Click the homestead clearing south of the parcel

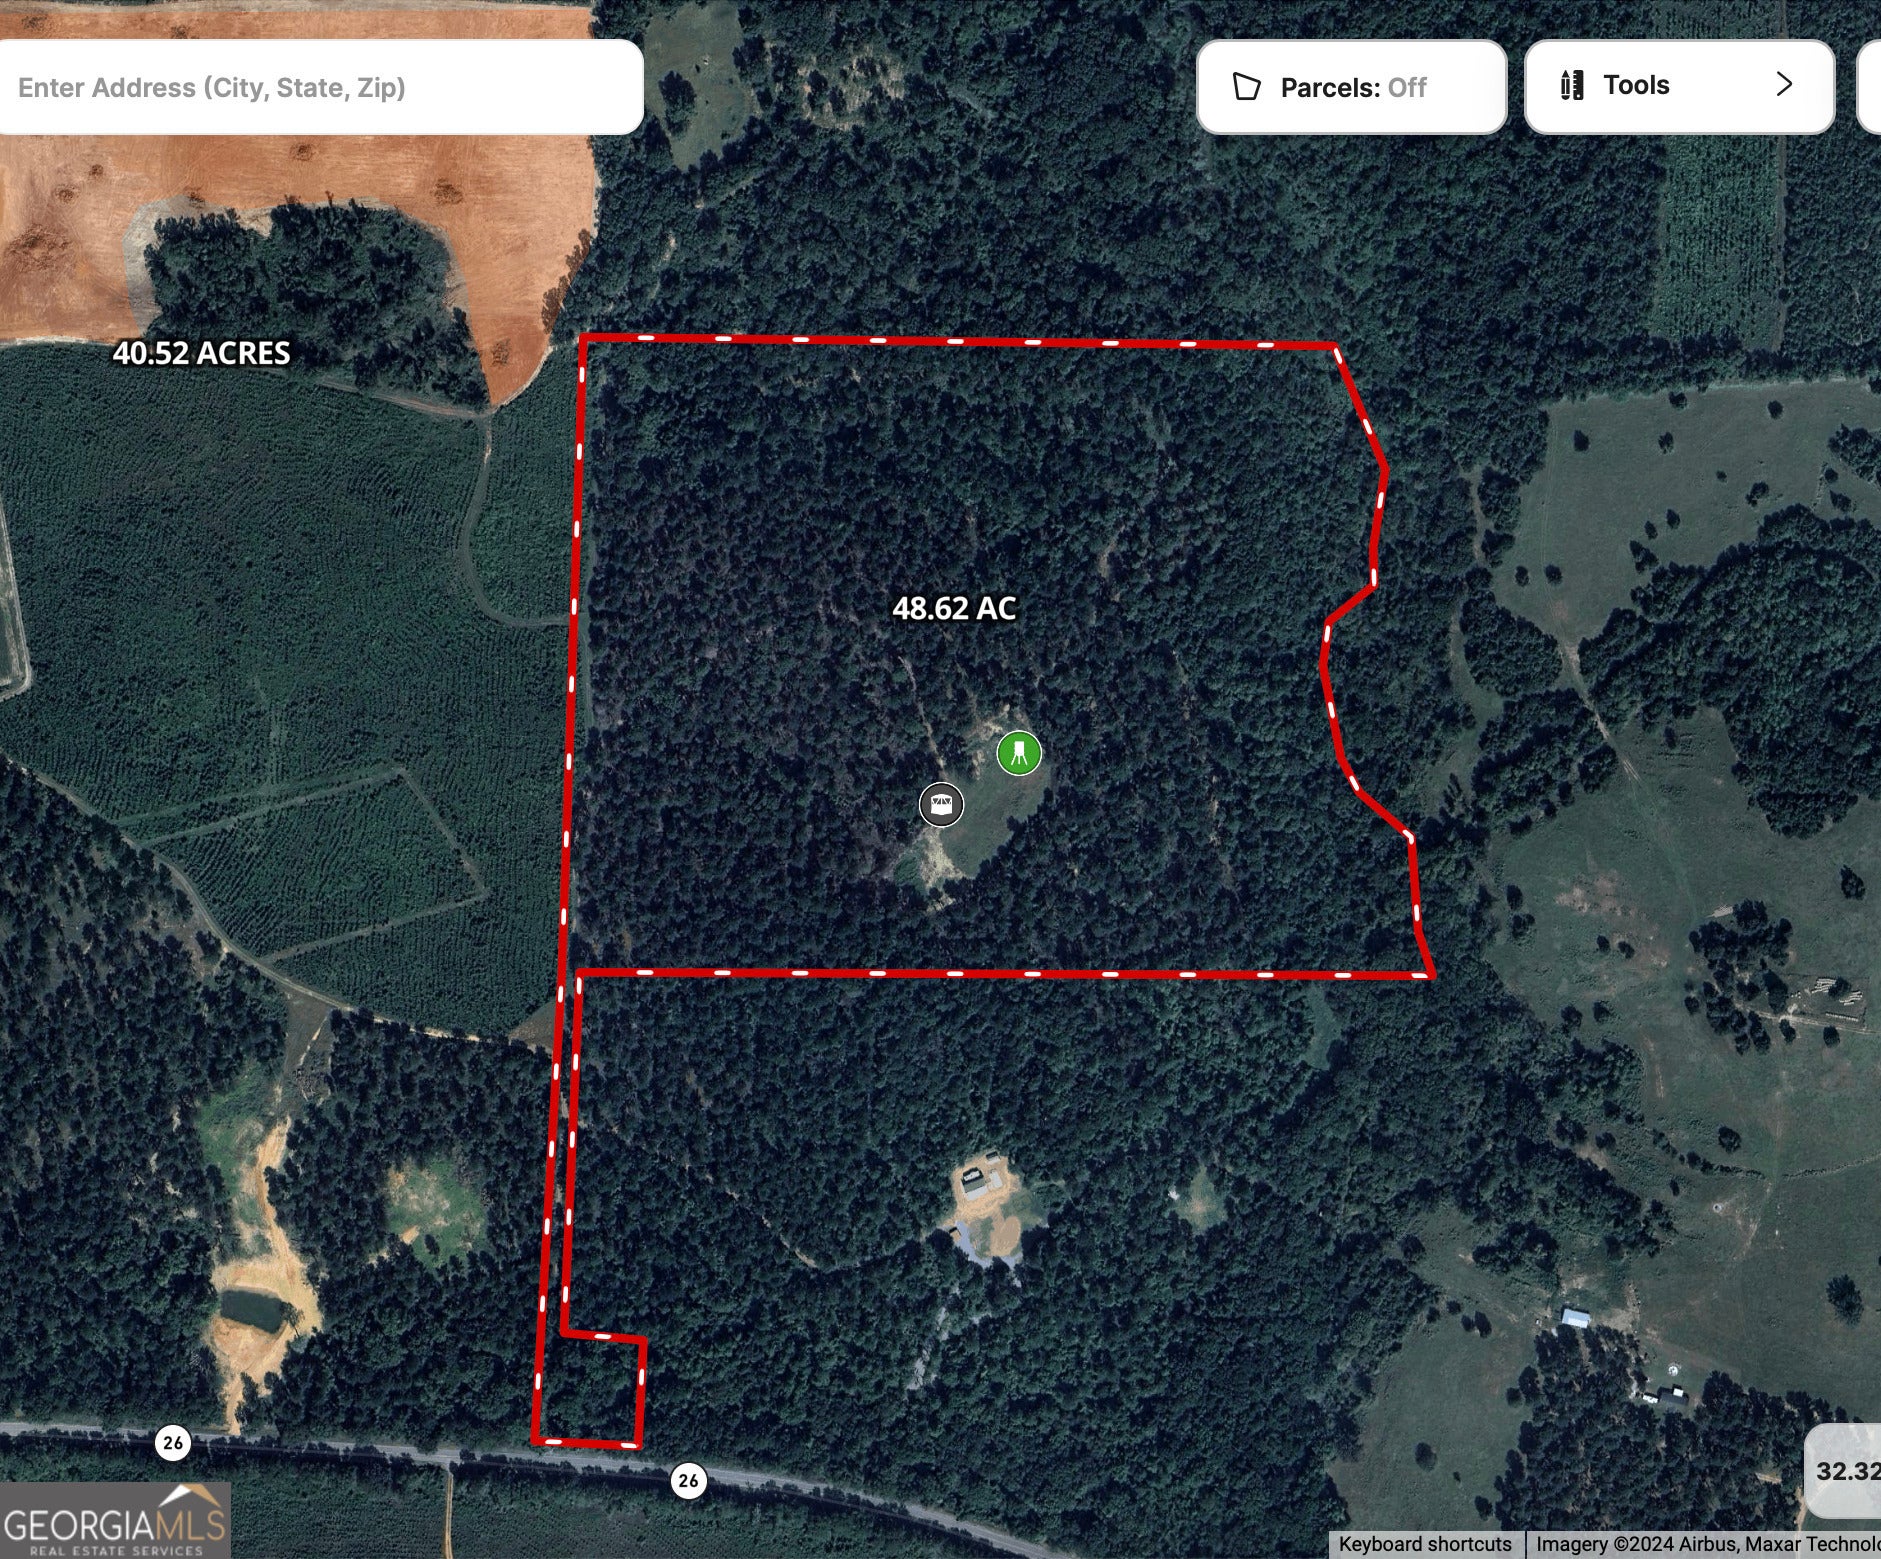click(x=988, y=1208)
